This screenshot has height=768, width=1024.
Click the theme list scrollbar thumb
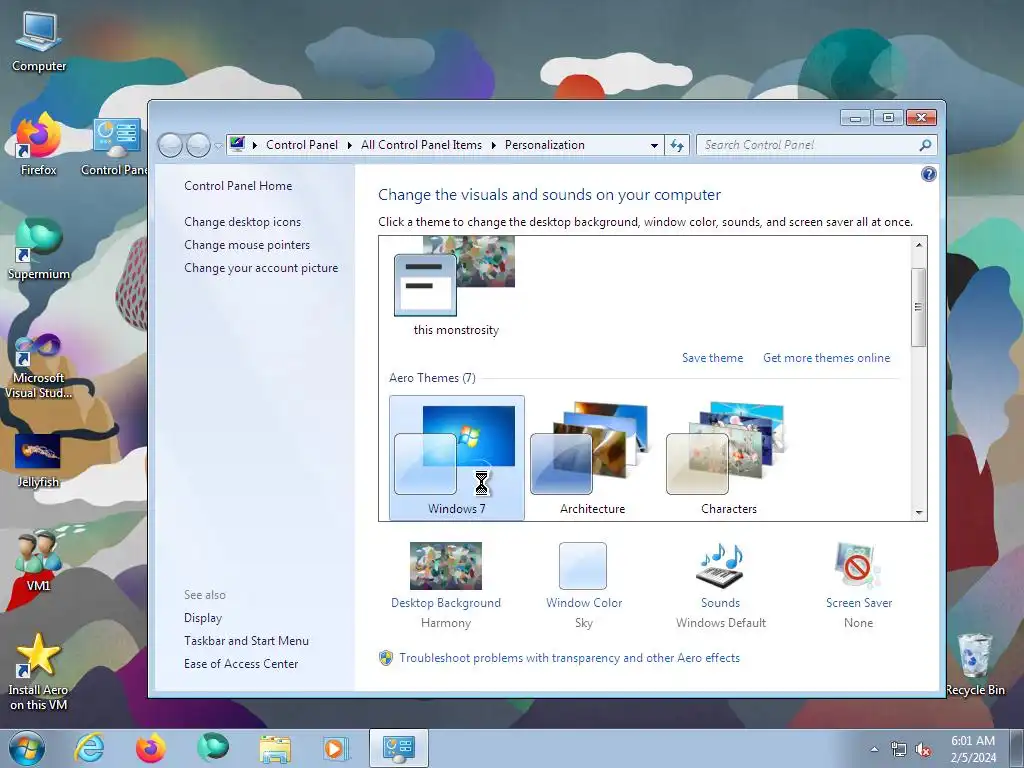pos(918,307)
